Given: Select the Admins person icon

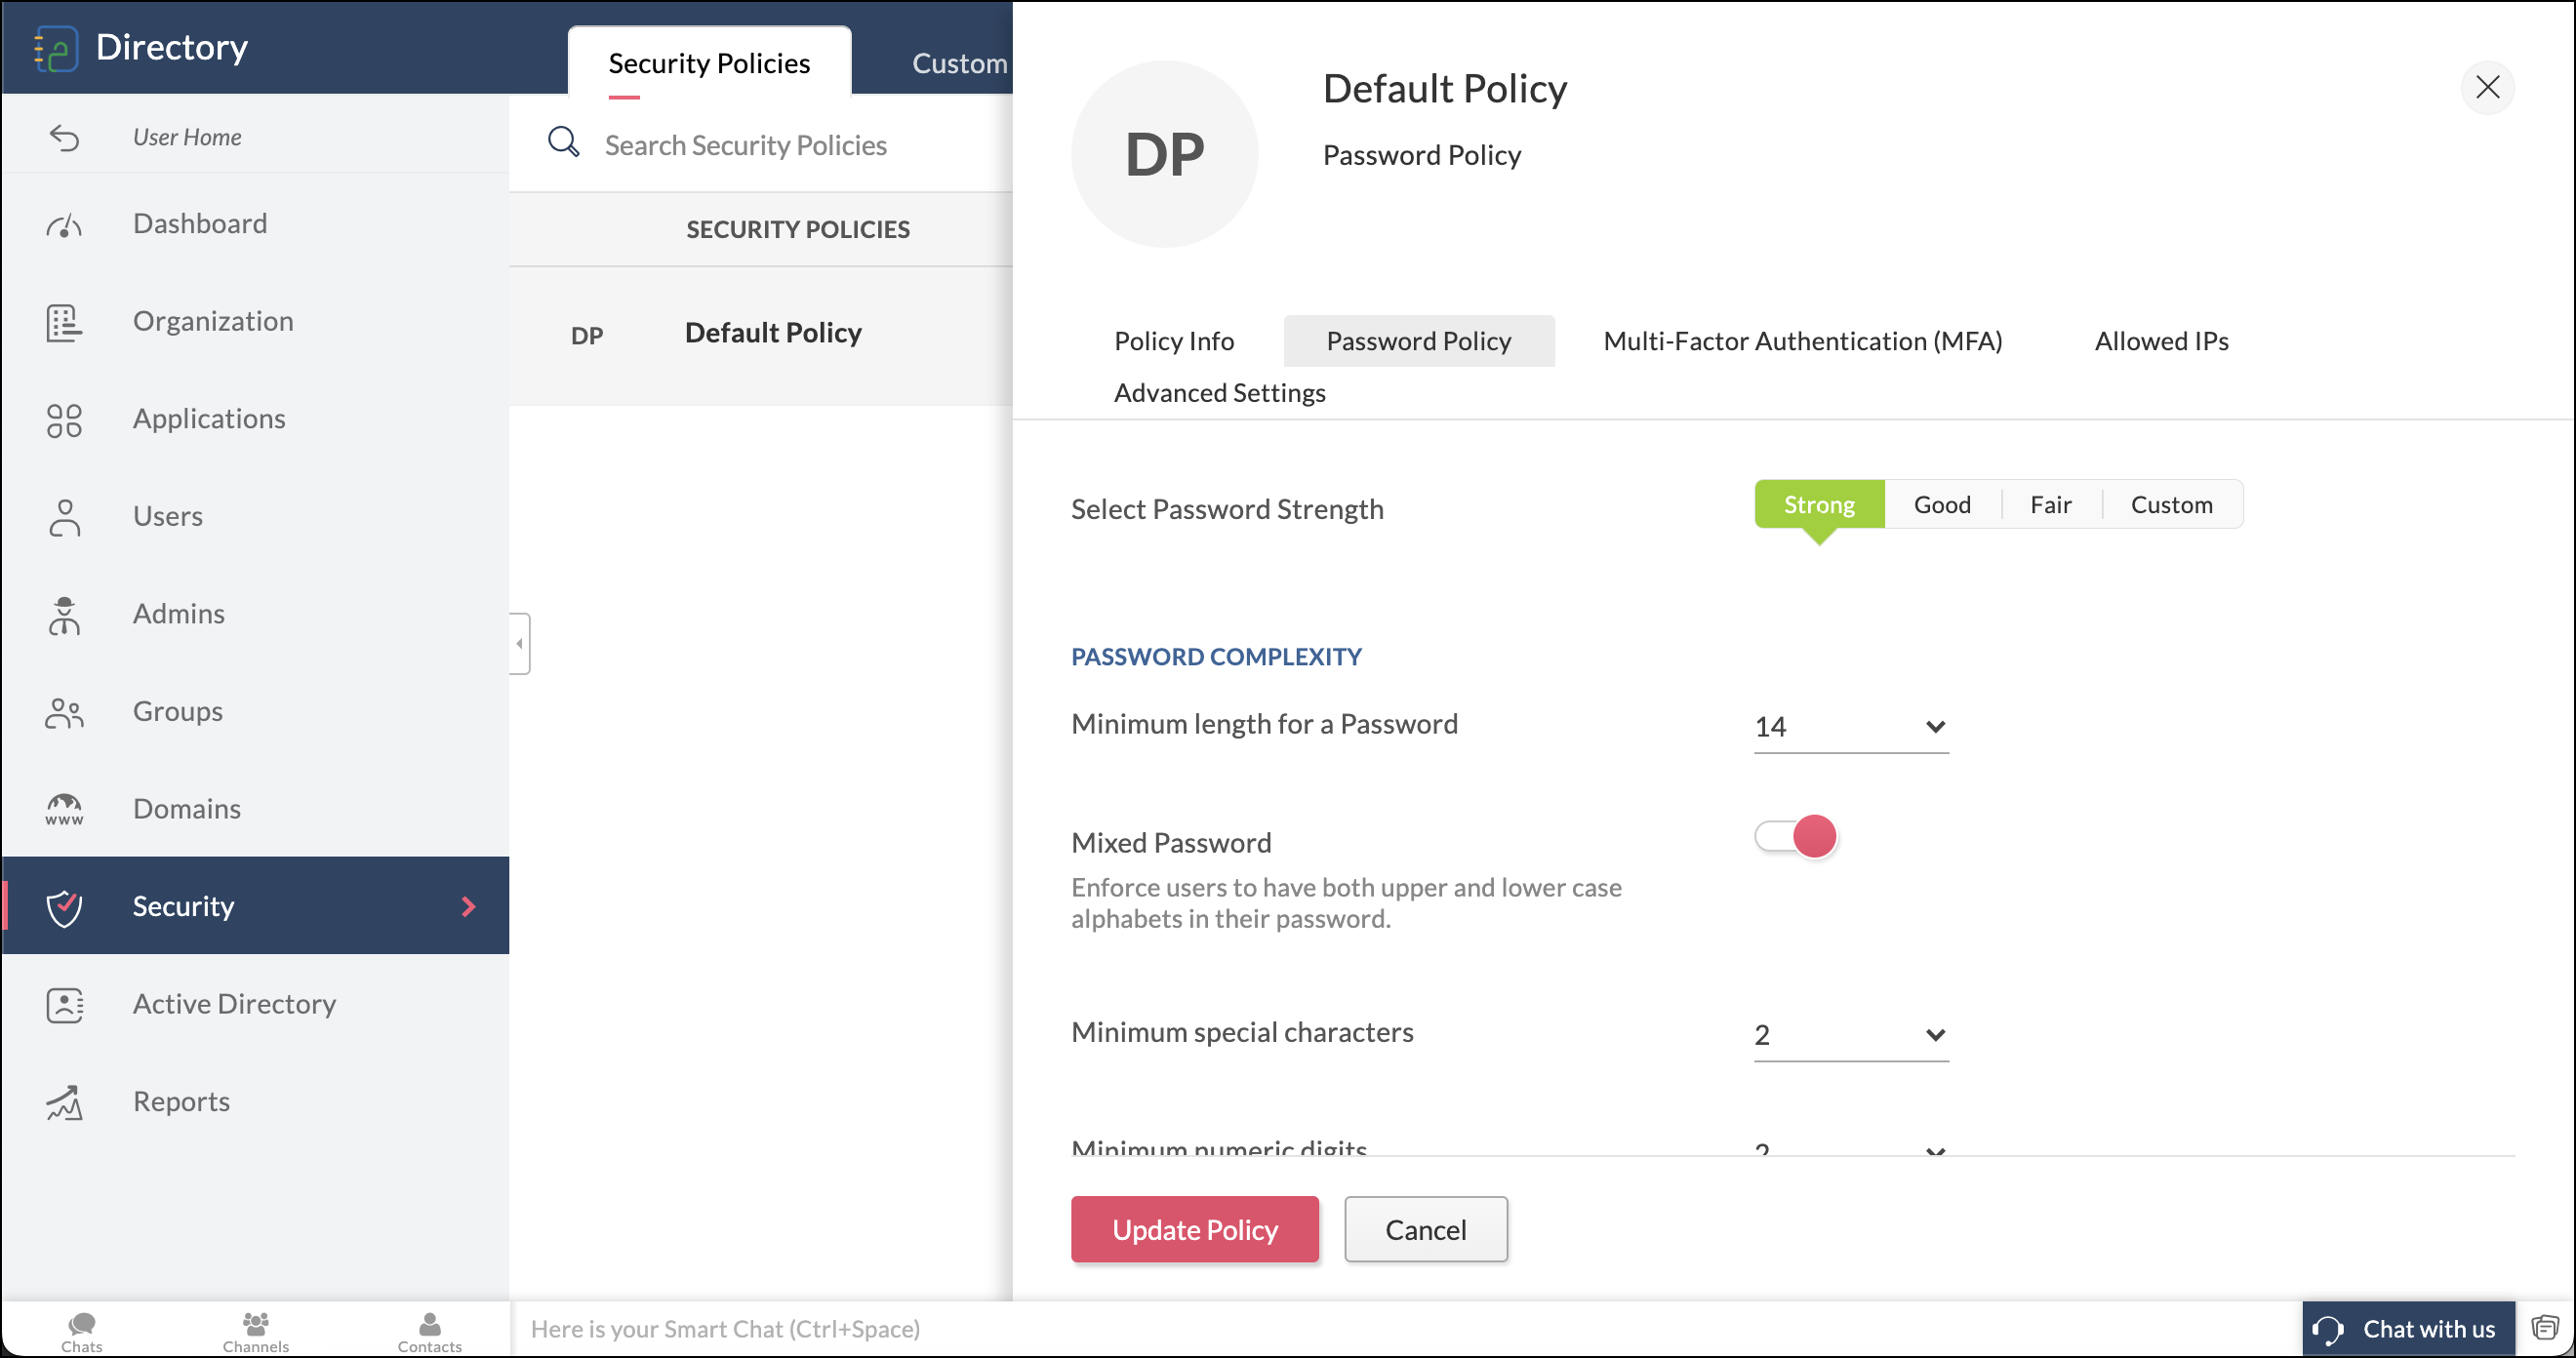Looking at the screenshot, I should 64,615.
